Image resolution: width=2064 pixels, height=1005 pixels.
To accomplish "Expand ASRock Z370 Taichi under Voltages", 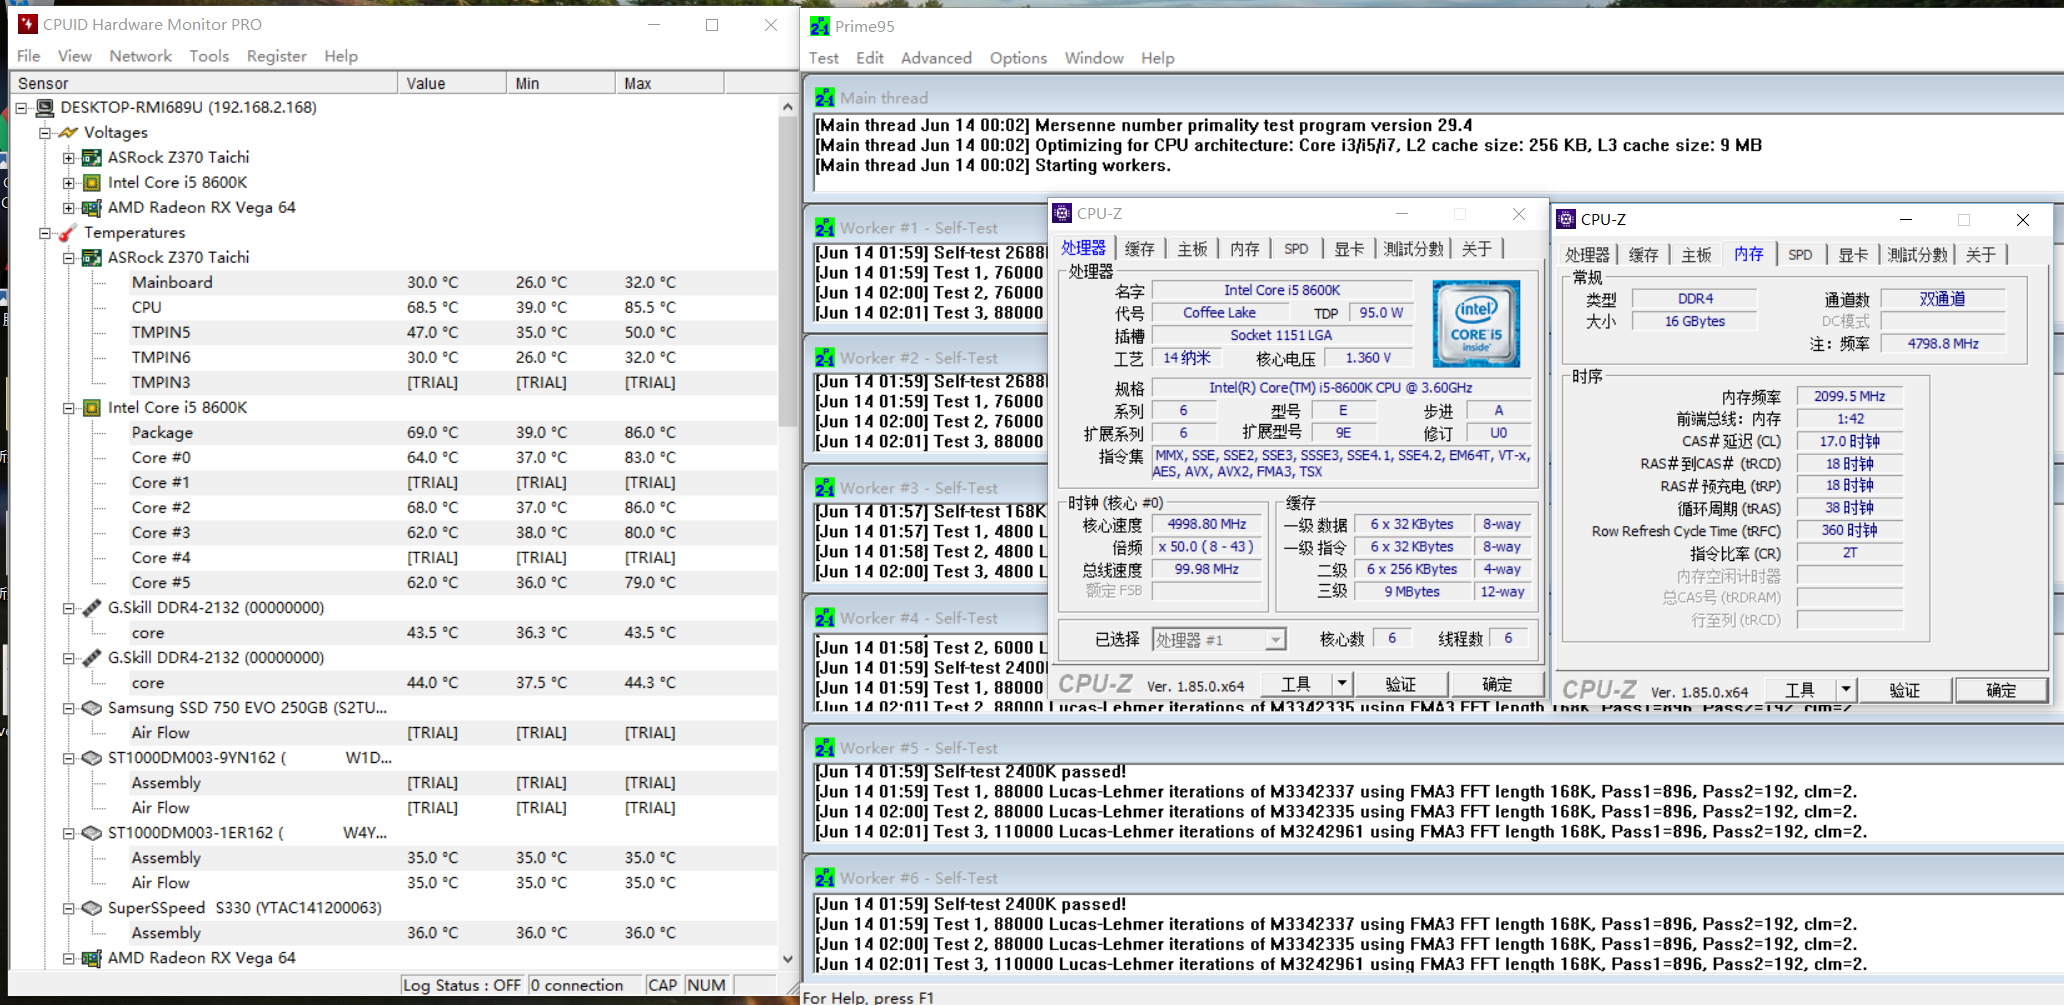I will tap(69, 158).
